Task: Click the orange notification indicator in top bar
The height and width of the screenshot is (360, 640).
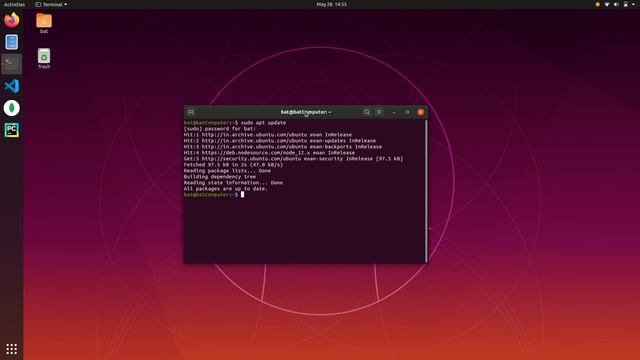Action: coord(598,4)
